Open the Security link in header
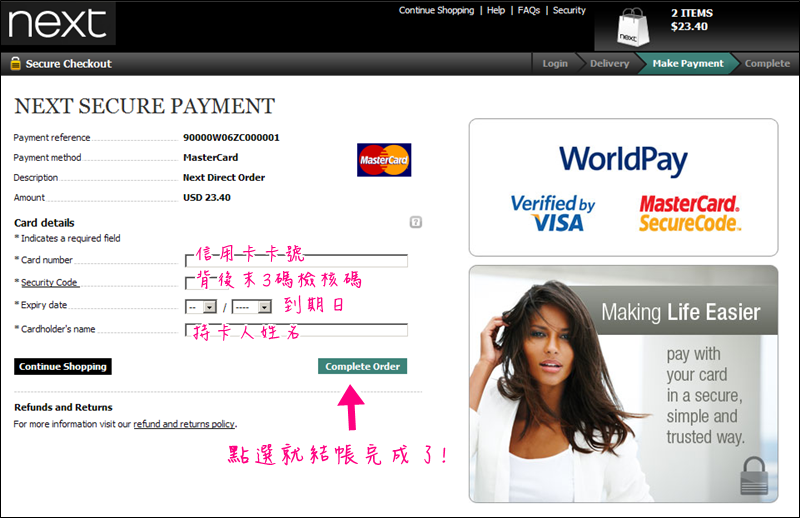Screen dimensions: 800x518 [x=569, y=10]
